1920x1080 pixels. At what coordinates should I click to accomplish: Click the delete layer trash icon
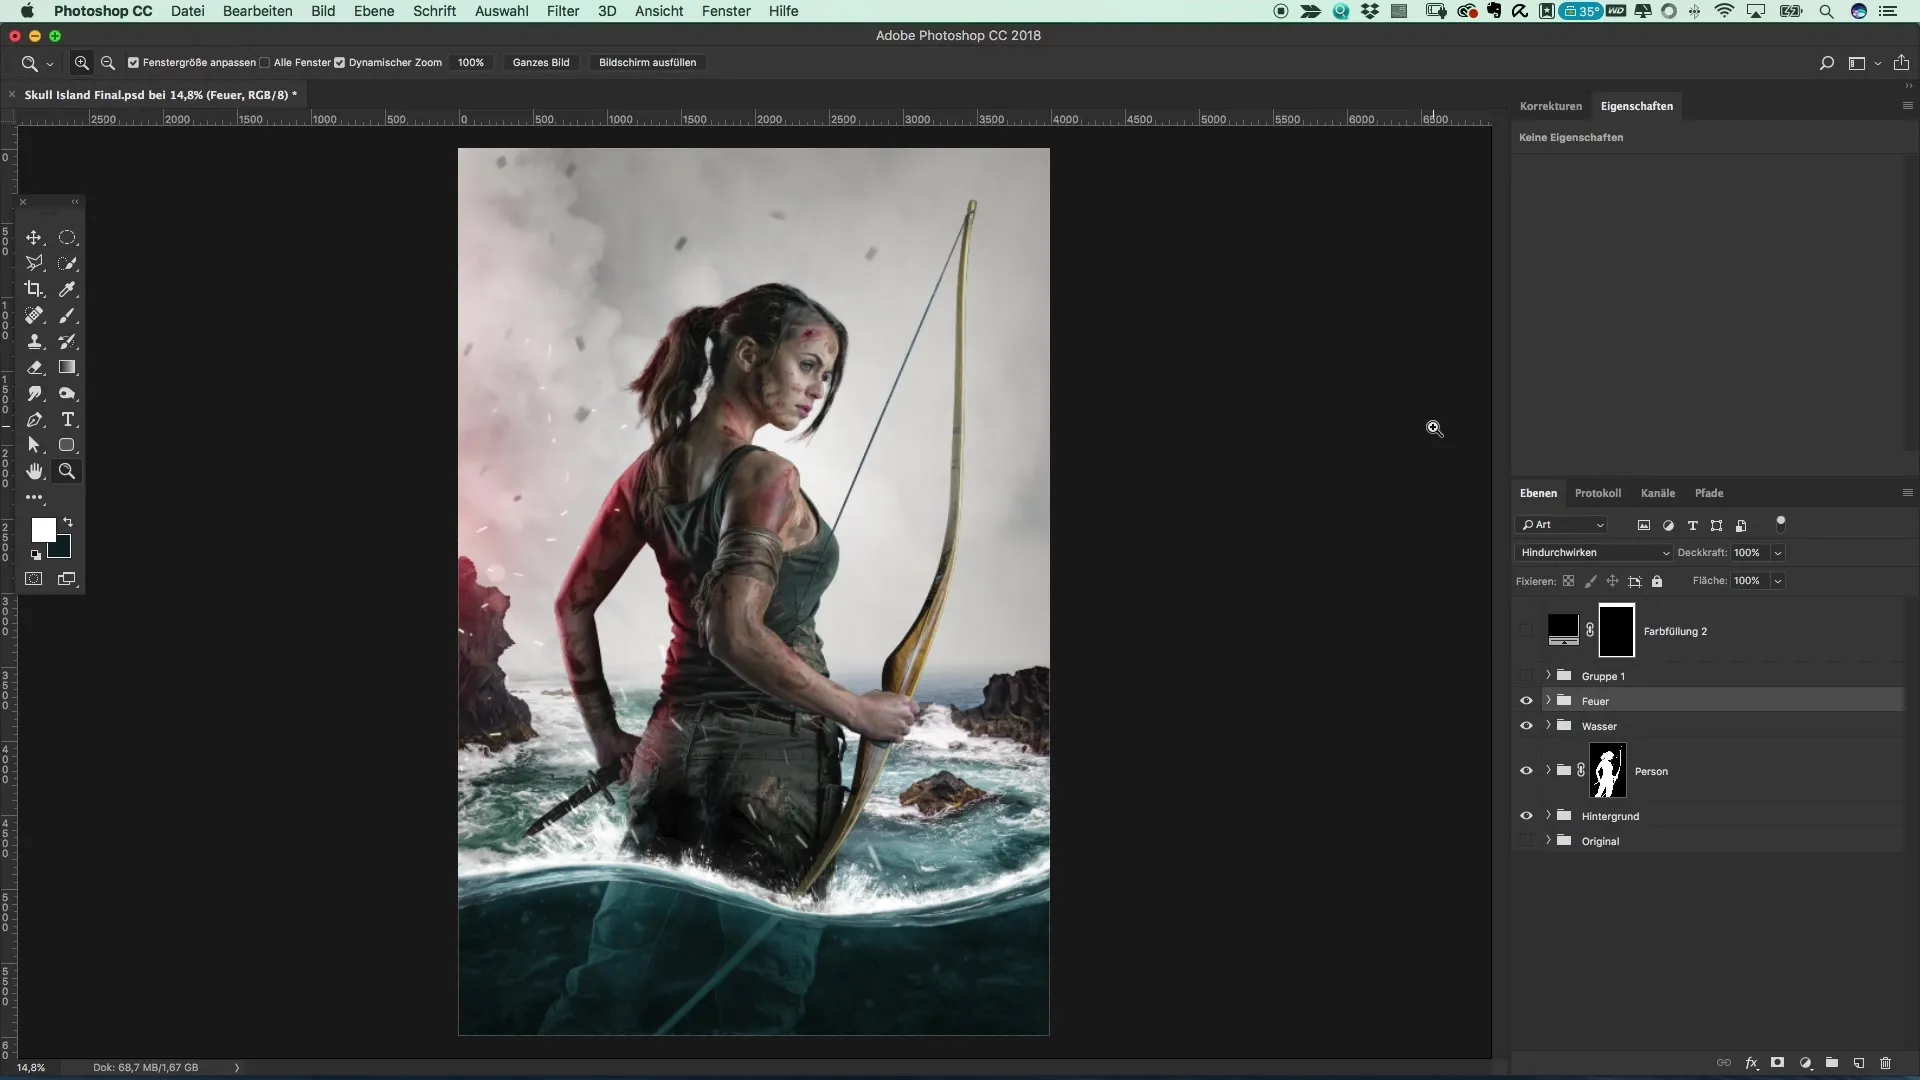click(x=1885, y=1063)
